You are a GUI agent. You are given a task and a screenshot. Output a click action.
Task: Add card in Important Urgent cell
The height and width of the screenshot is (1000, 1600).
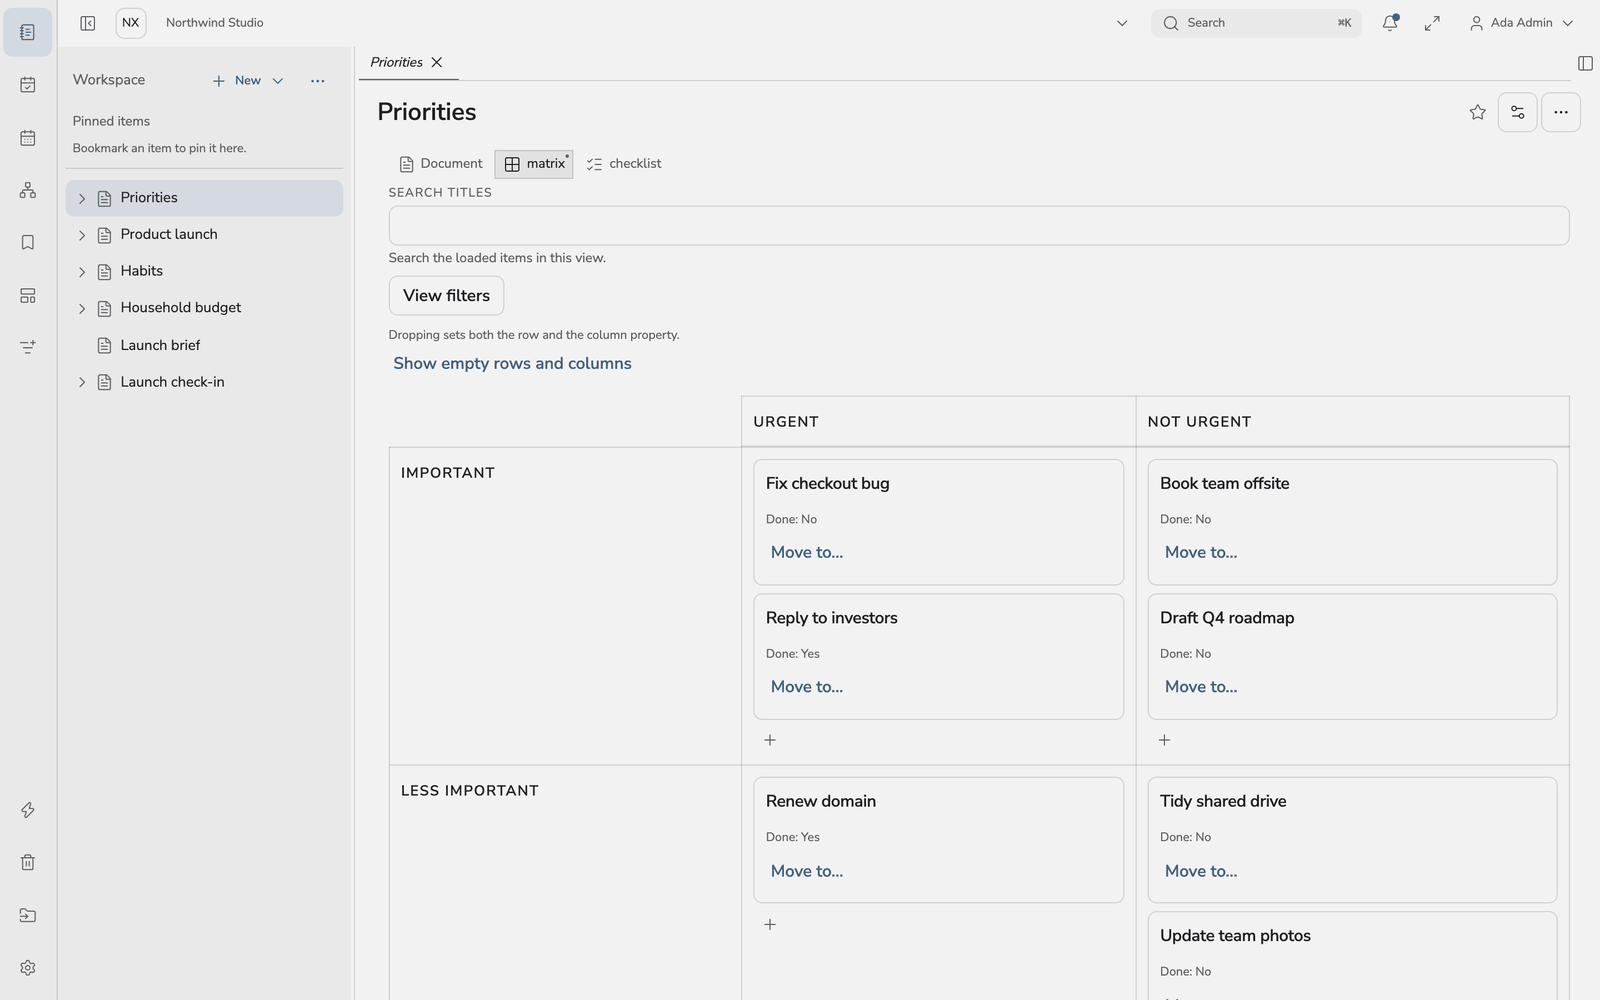point(770,741)
